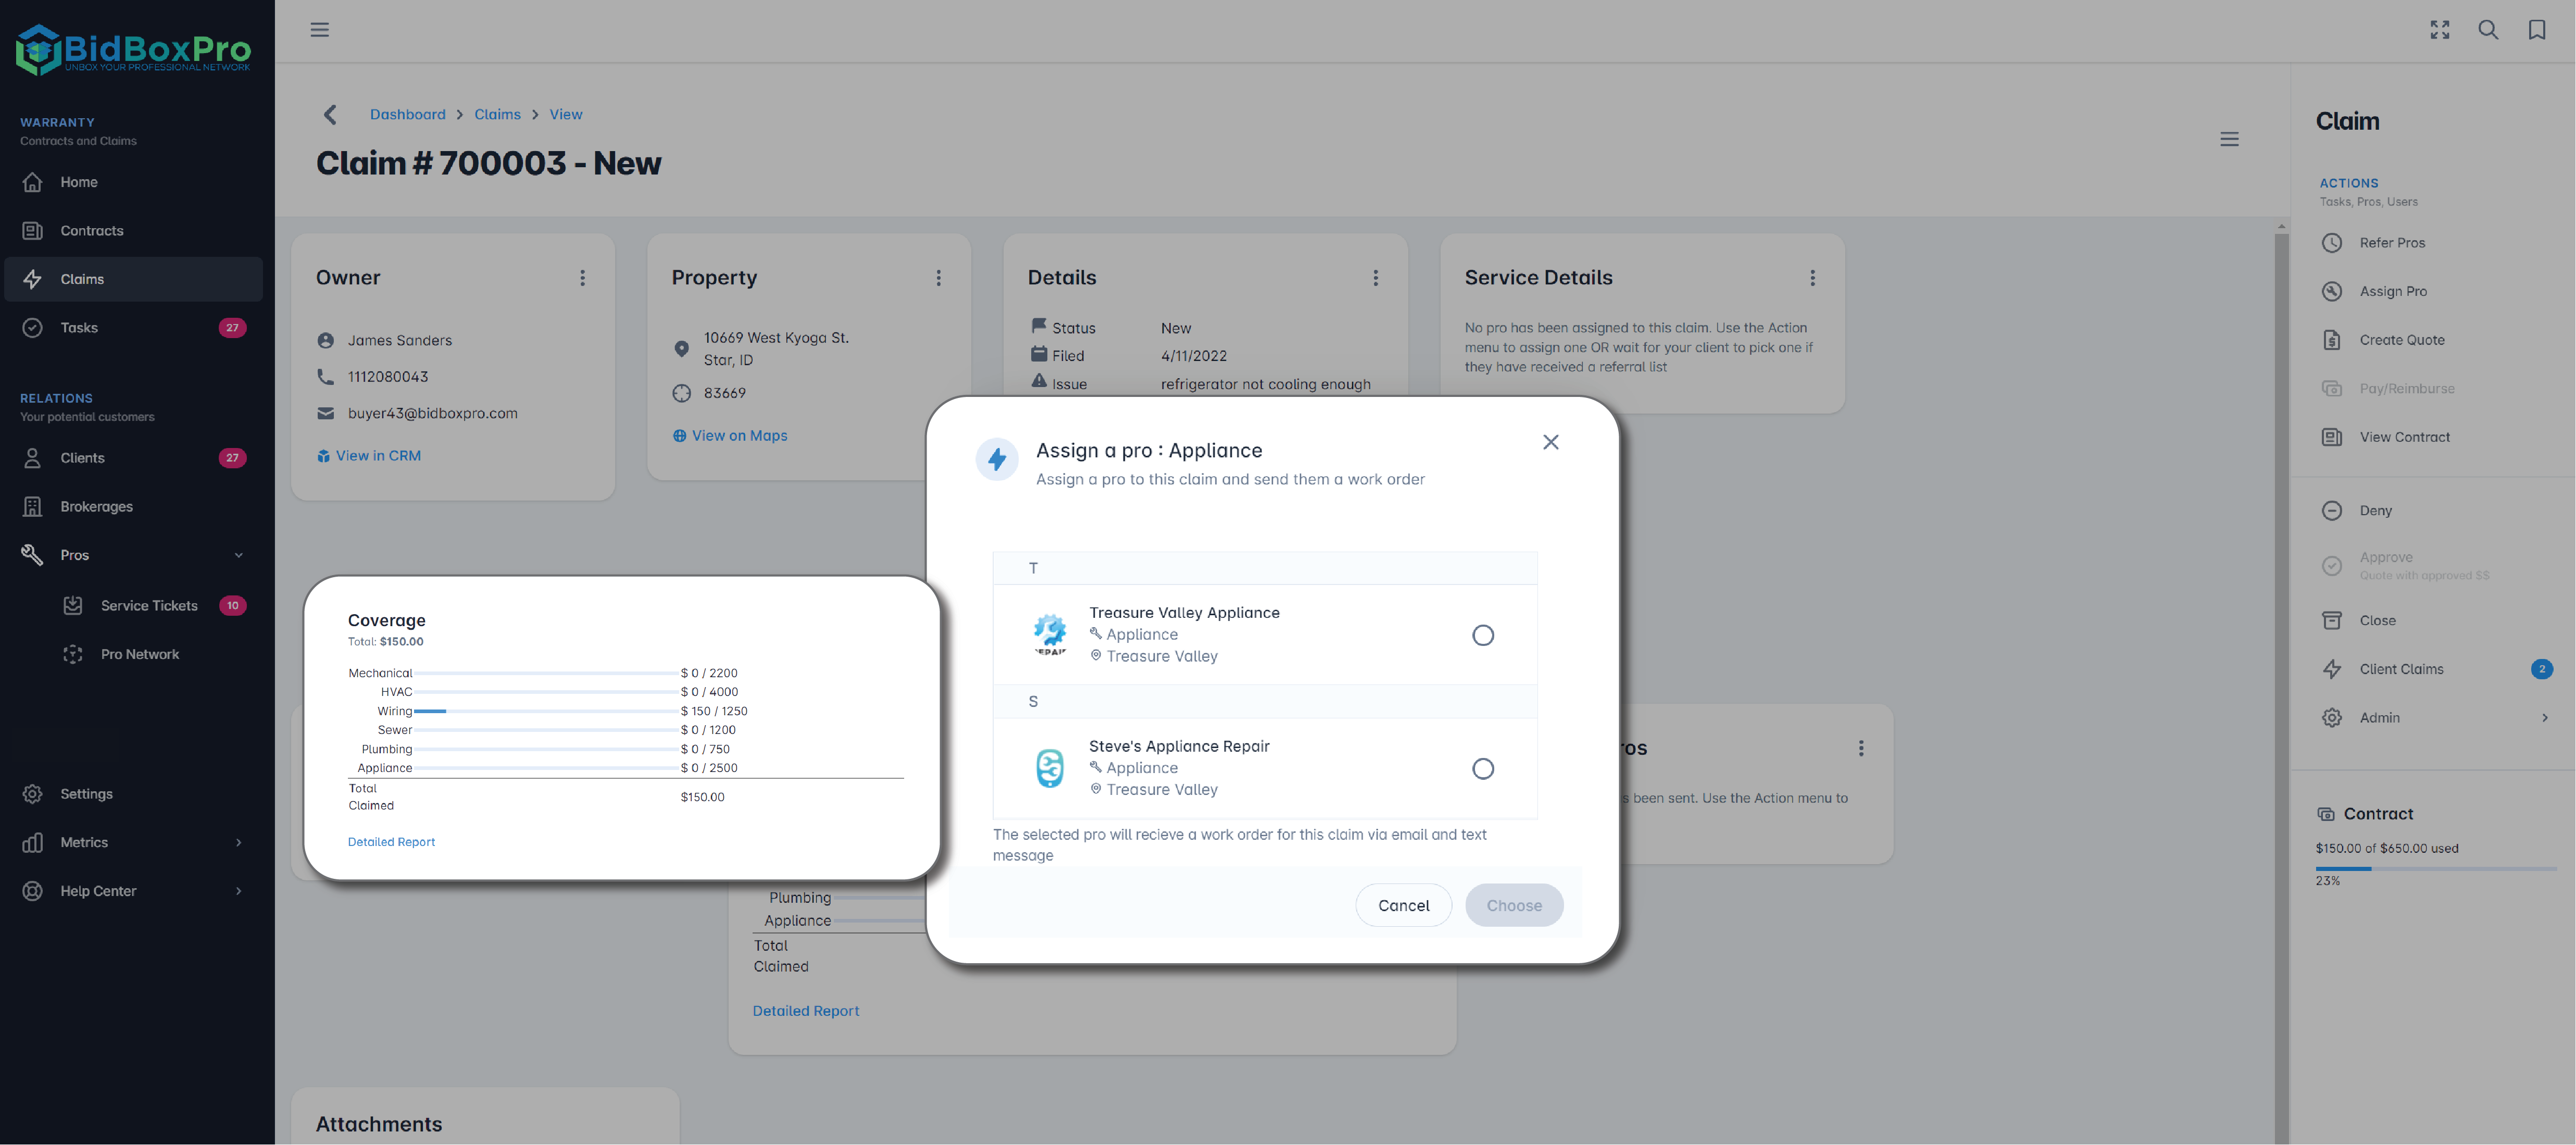
Task: Click the bookmark icon in top bar
Action: [2537, 30]
